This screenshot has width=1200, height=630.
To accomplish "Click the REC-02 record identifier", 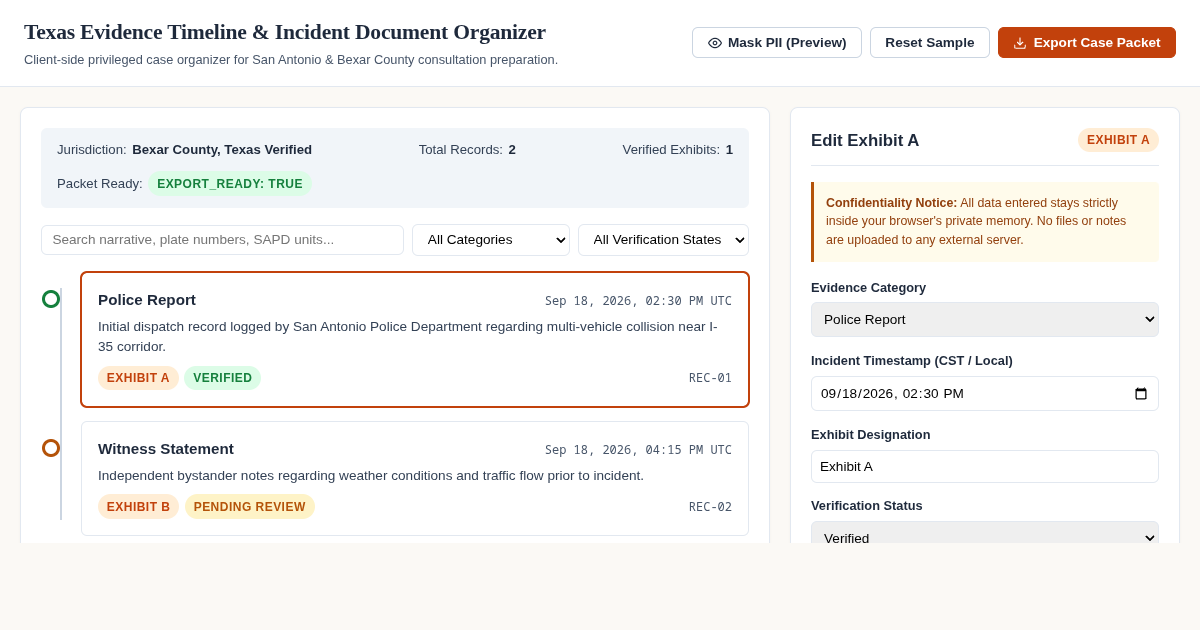I will point(710,507).
